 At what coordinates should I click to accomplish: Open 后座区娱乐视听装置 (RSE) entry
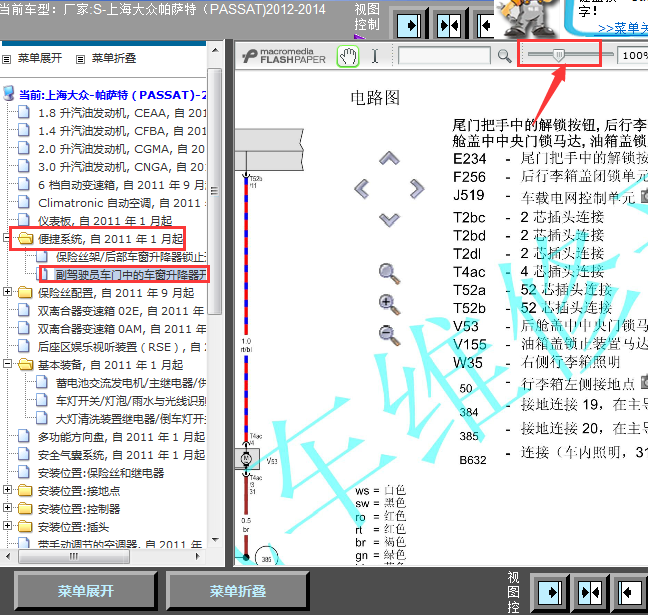(x=122, y=347)
